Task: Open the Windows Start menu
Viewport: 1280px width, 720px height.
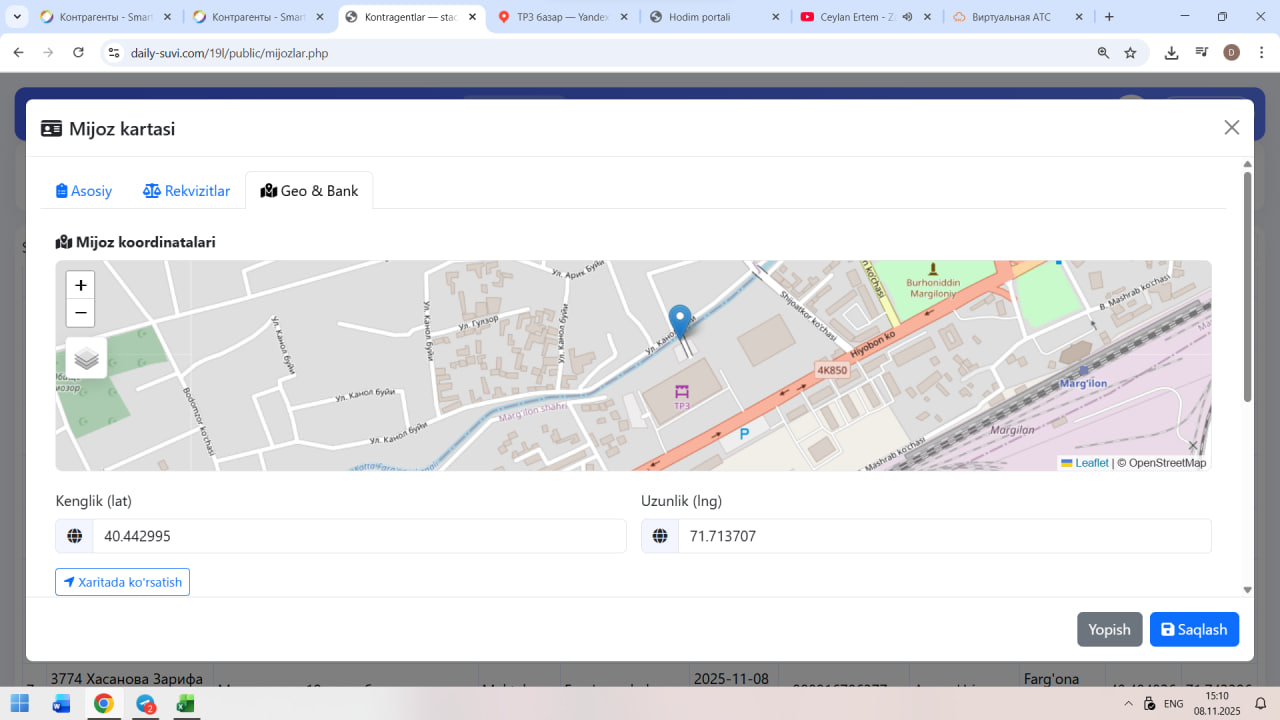Action: click(20, 703)
